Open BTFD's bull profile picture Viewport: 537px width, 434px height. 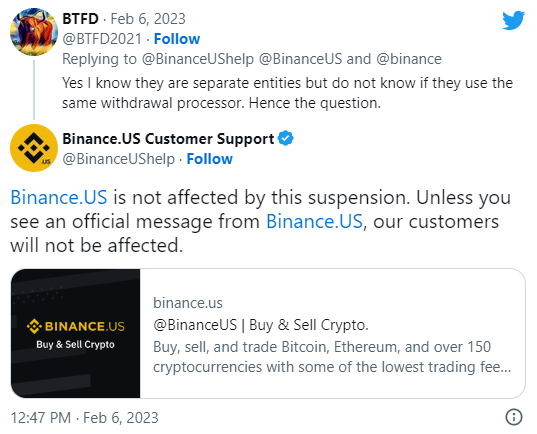[x=34, y=32]
